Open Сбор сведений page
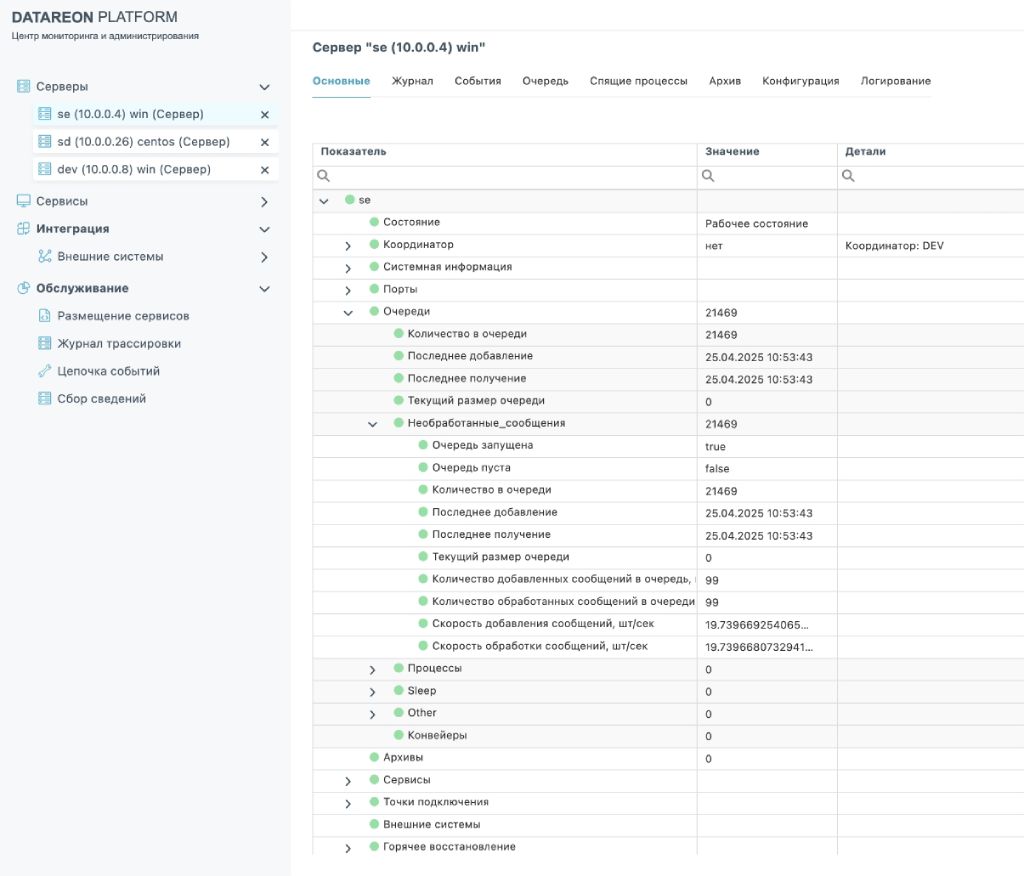 [101, 398]
